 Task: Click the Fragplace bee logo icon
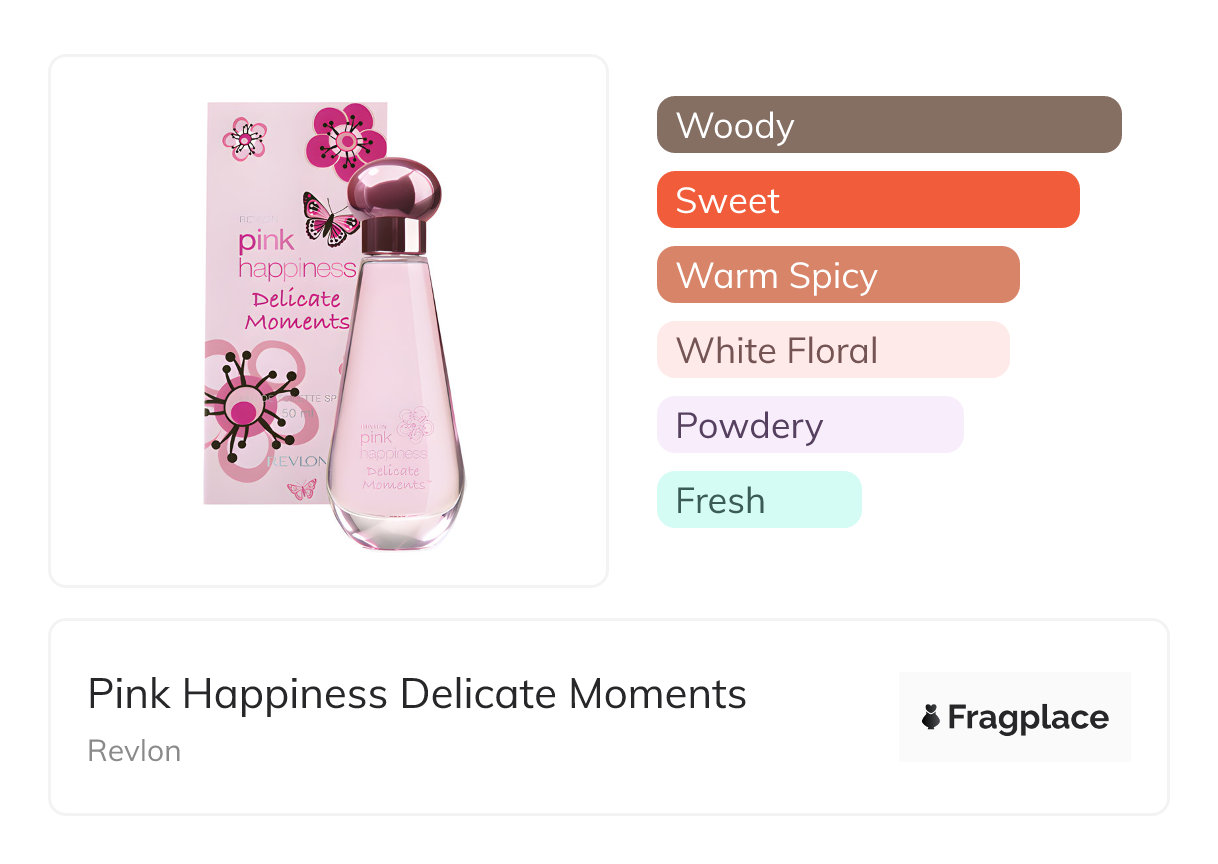point(931,717)
